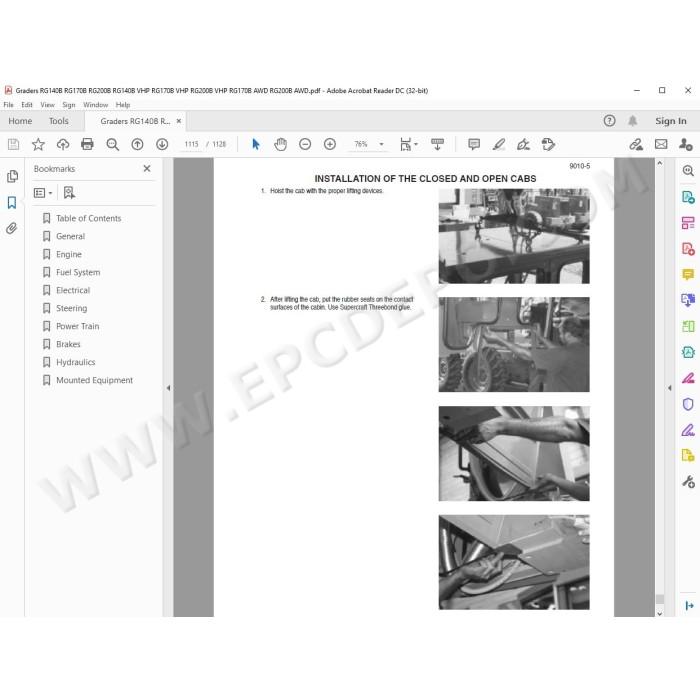This screenshot has width=700, height=700.
Task: Choose the Selection arrow tool
Action: pyautogui.click(x=256, y=144)
